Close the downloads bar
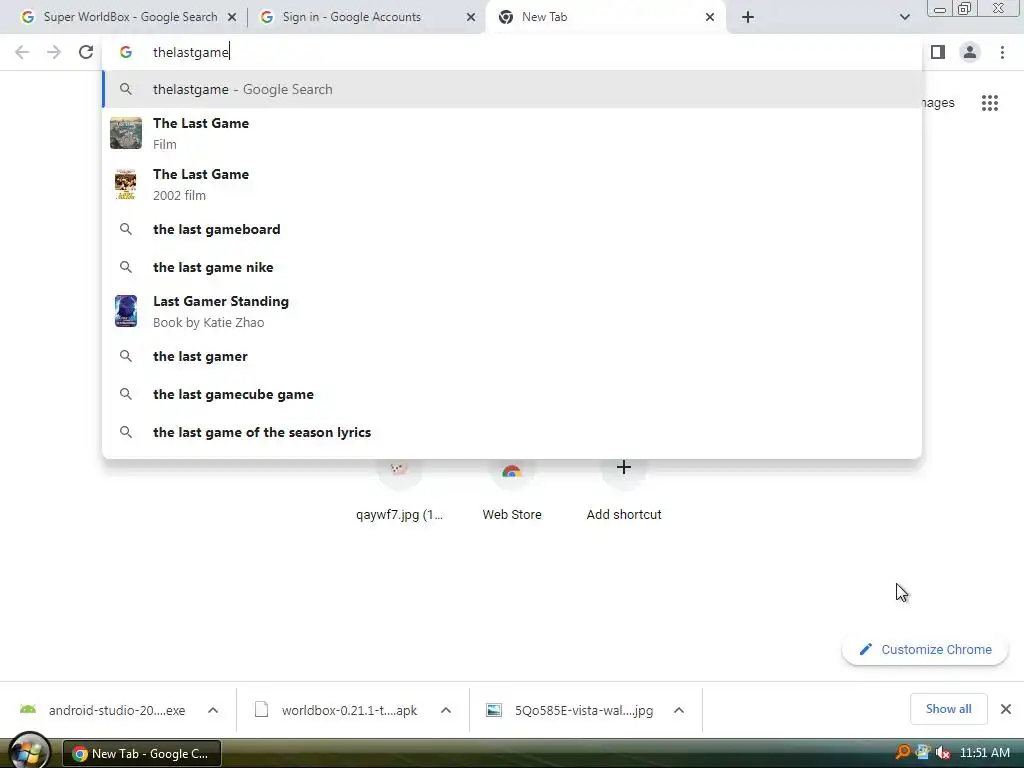This screenshot has width=1024, height=768. tap(1006, 709)
